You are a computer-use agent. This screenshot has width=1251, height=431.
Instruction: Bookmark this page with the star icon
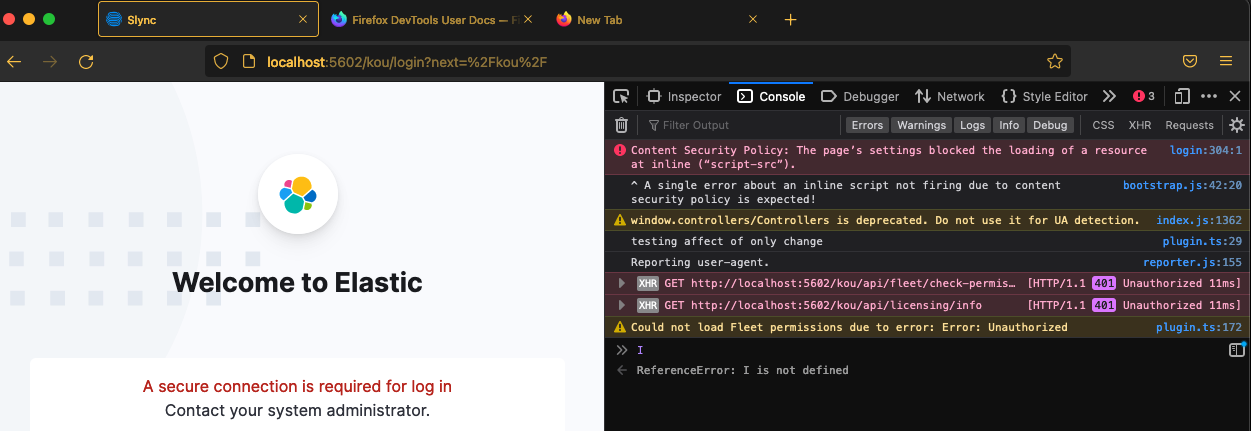pyautogui.click(x=1054, y=62)
